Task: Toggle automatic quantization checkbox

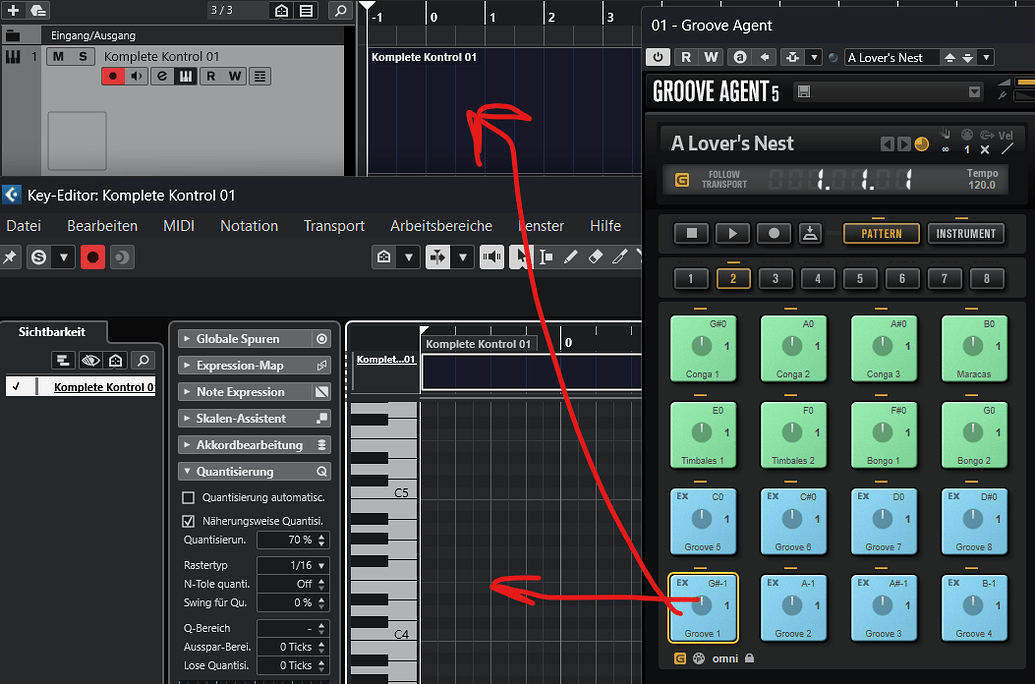Action: [x=186, y=497]
